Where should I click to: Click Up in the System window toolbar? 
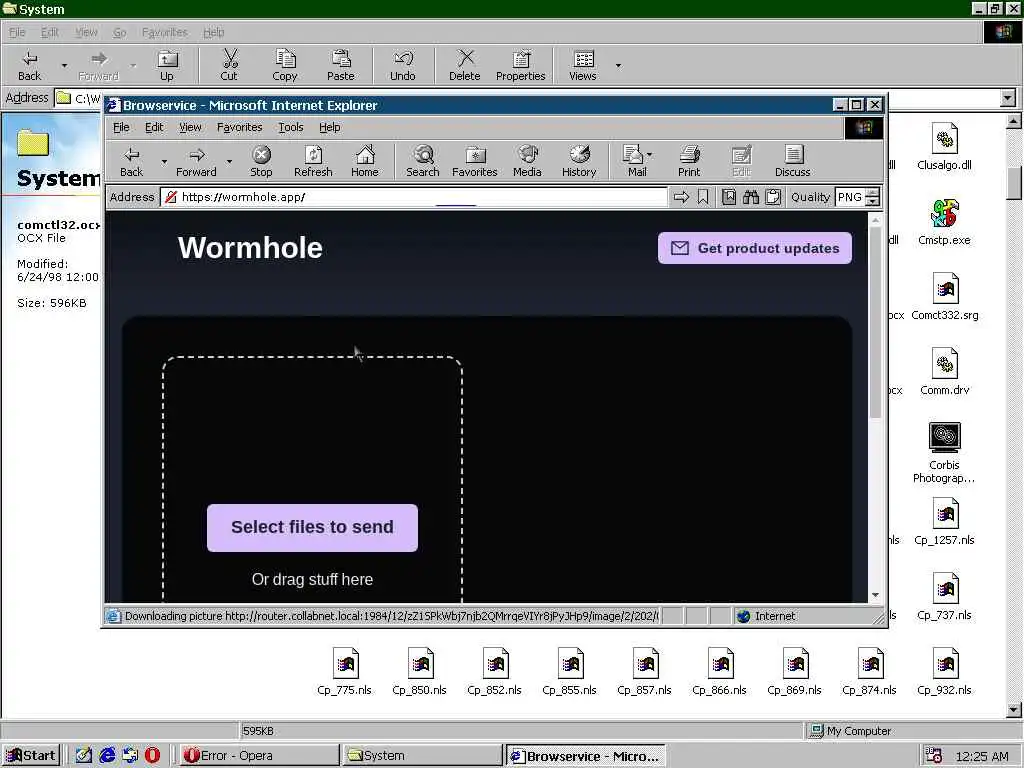tap(167, 65)
